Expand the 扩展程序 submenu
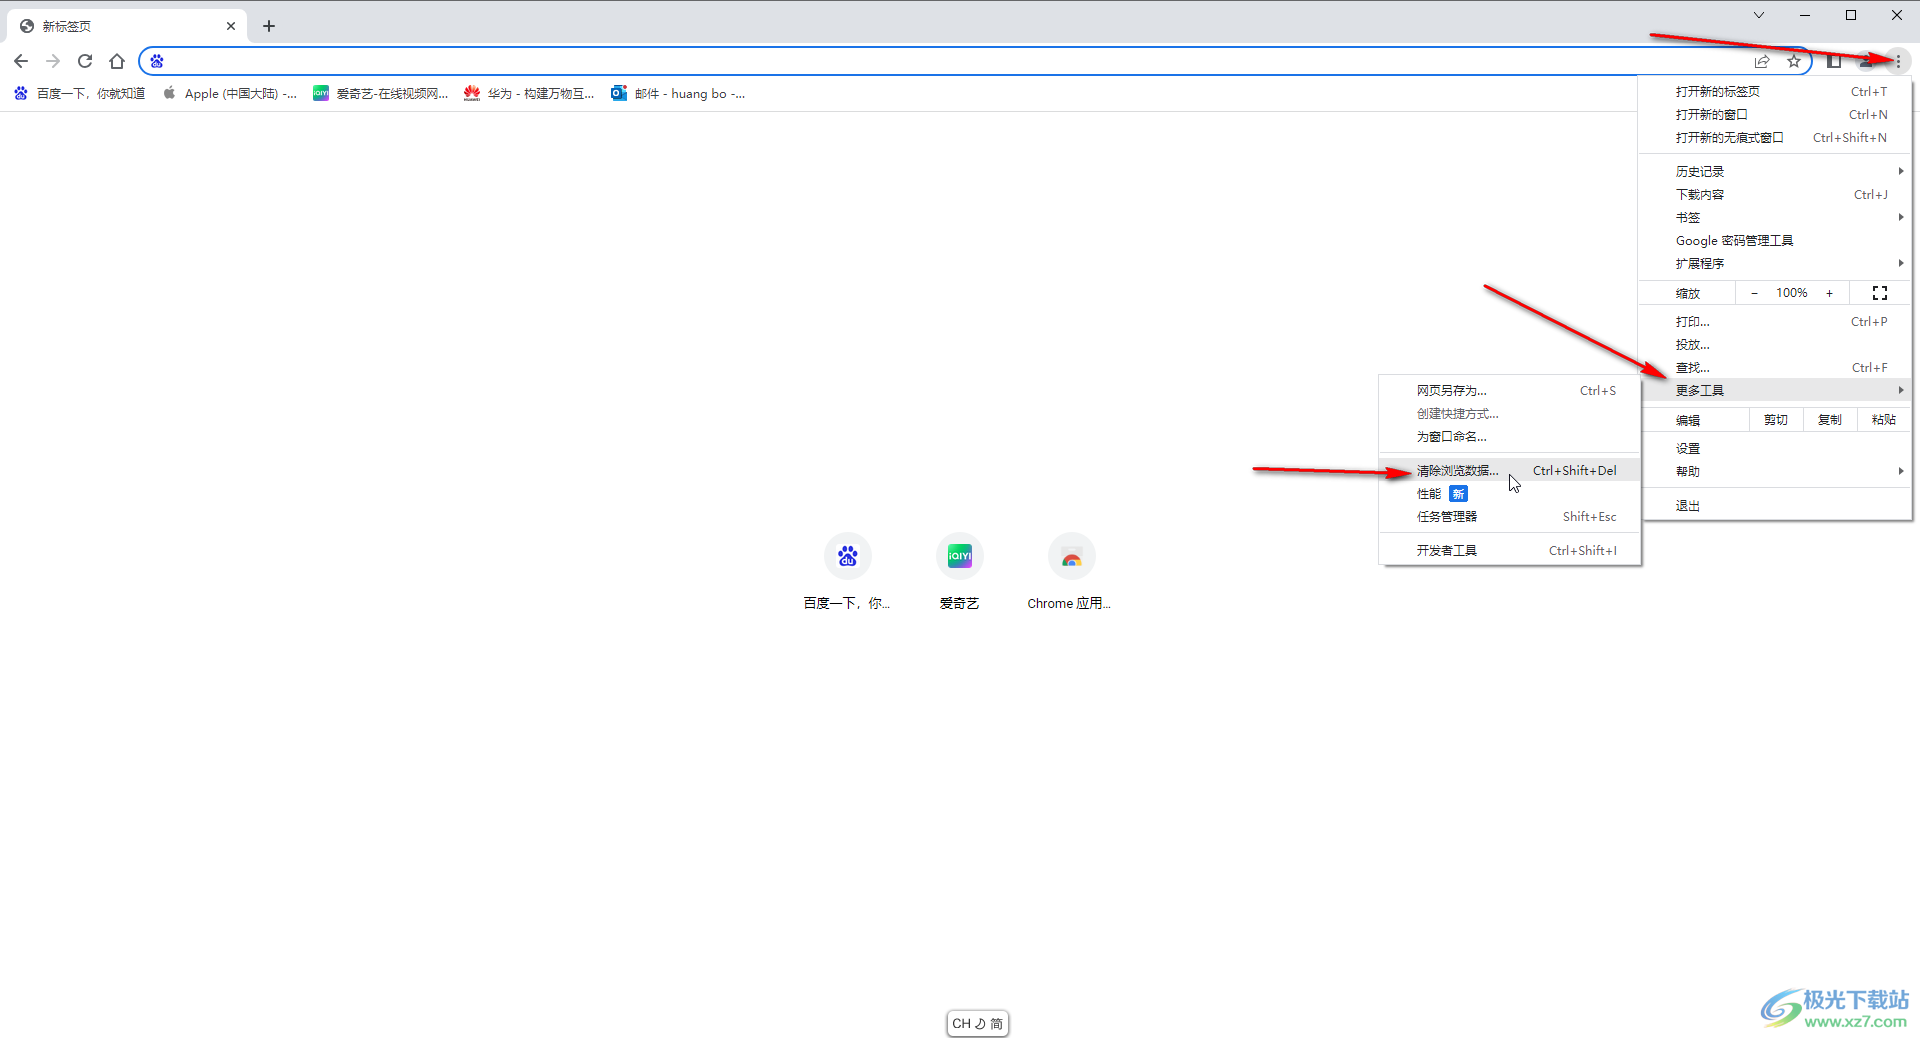 (x=1775, y=263)
